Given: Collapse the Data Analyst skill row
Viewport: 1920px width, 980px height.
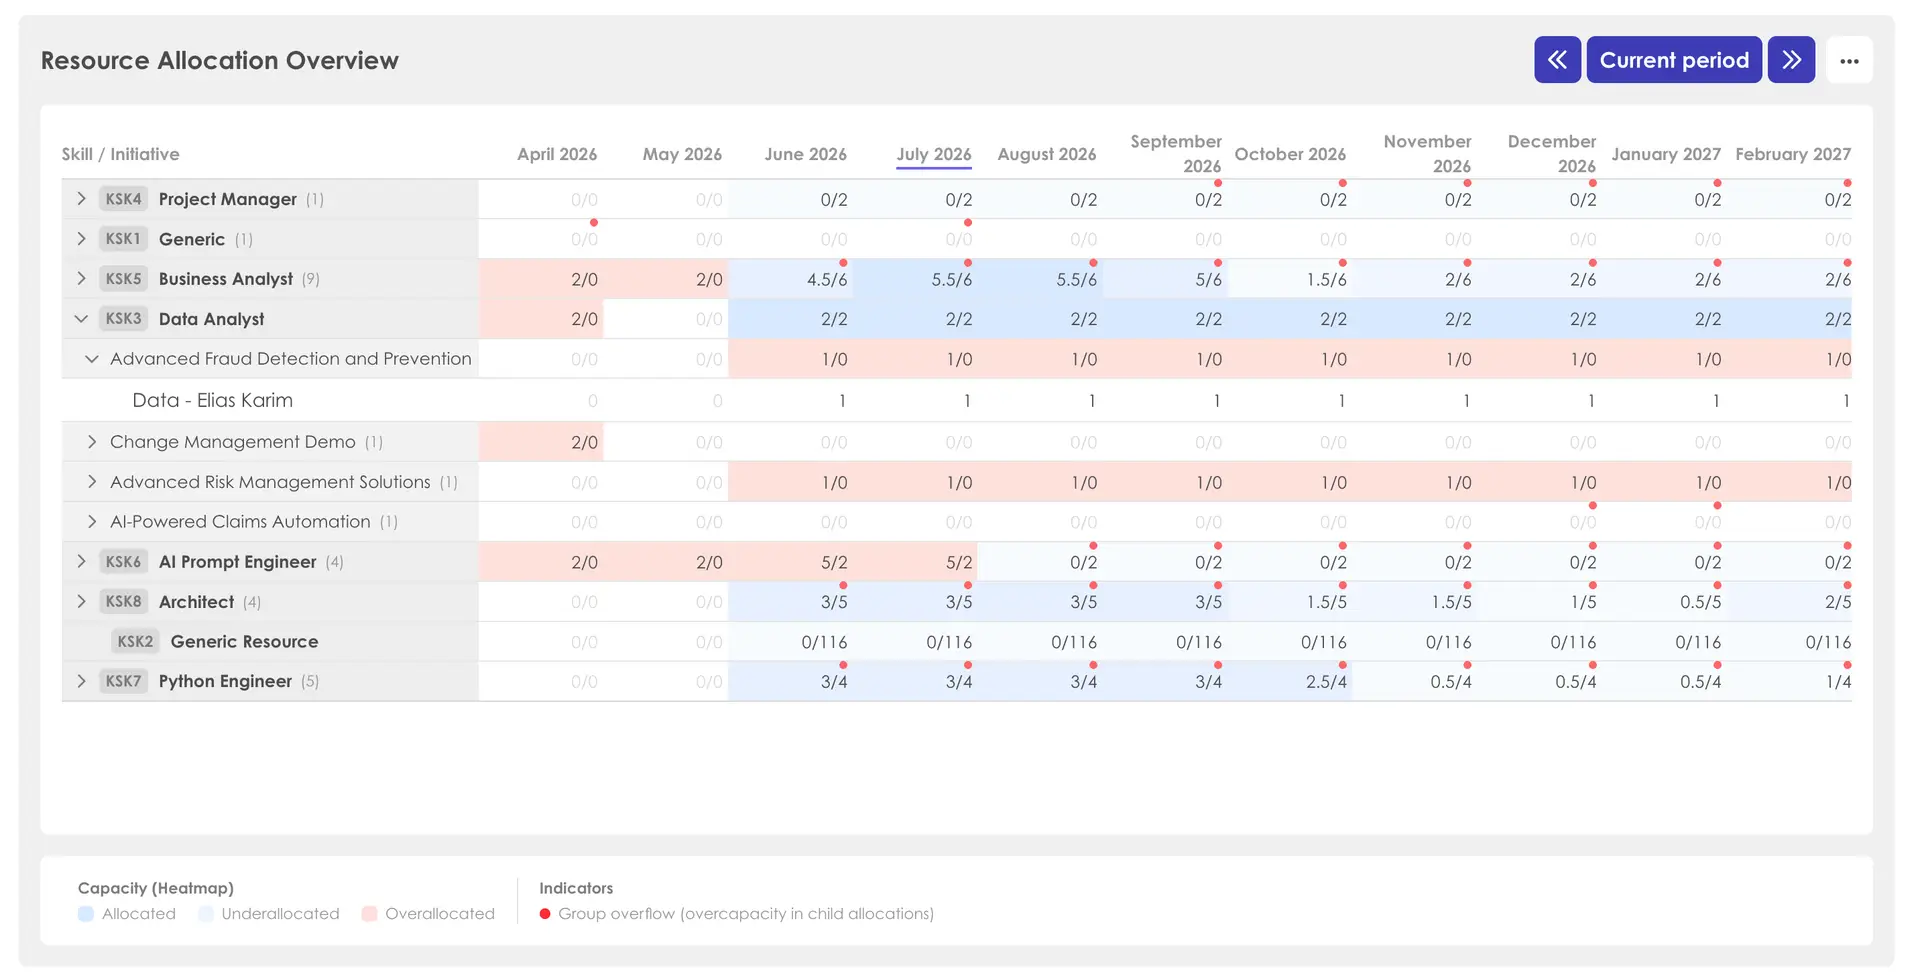Looking at the screenshot, I should tap(81, 319).
